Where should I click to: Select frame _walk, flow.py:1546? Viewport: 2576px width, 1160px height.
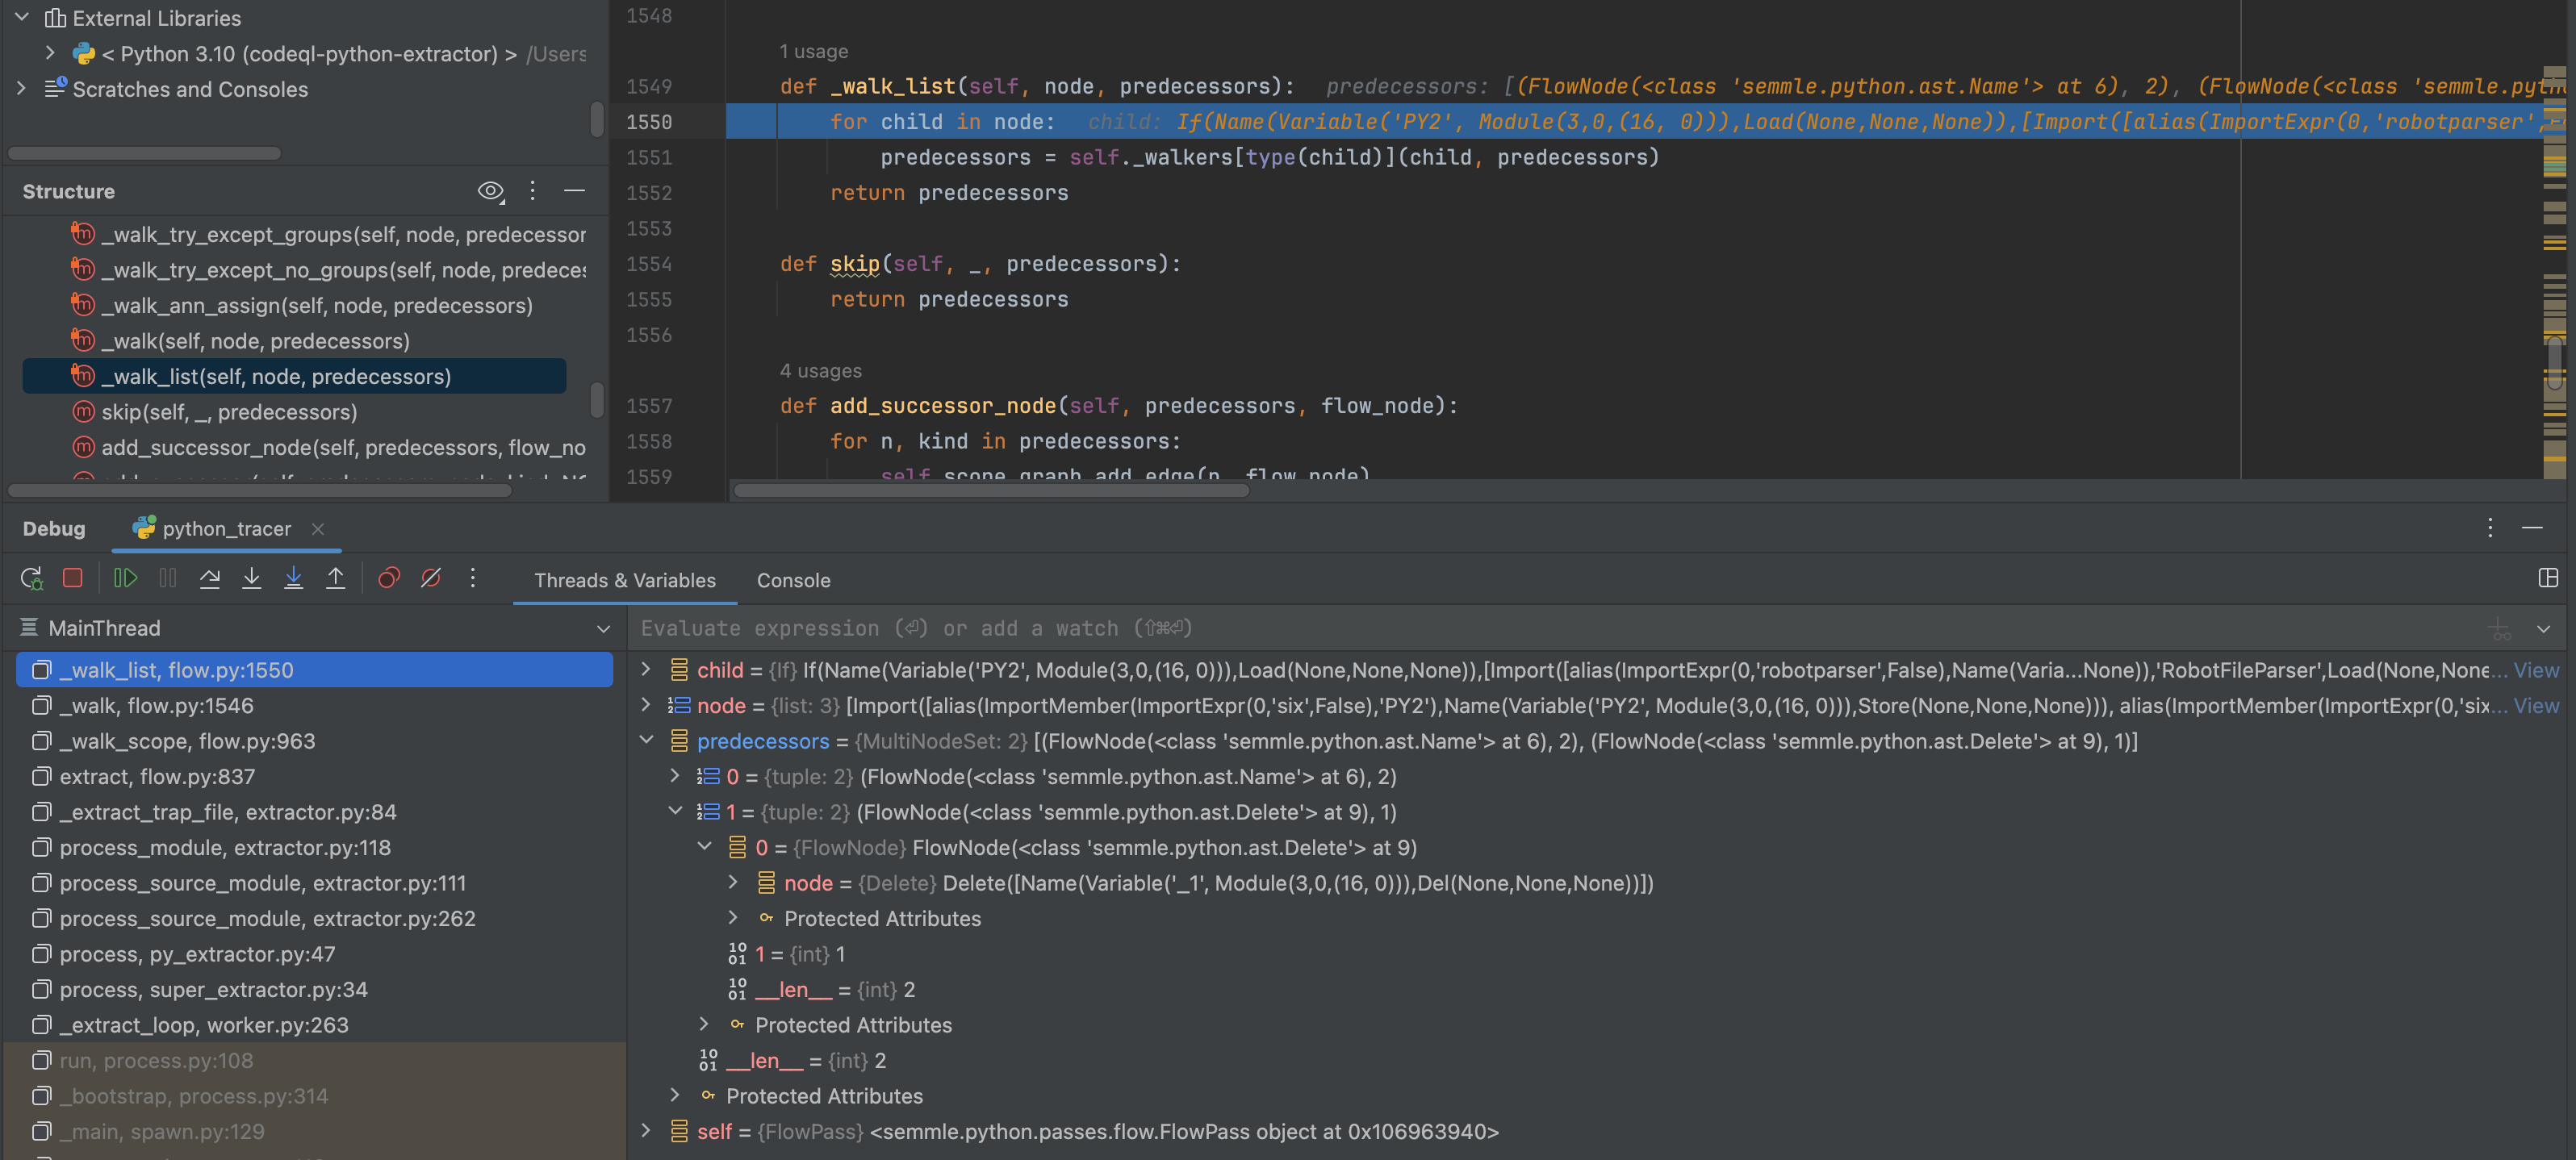click(313, 705)
